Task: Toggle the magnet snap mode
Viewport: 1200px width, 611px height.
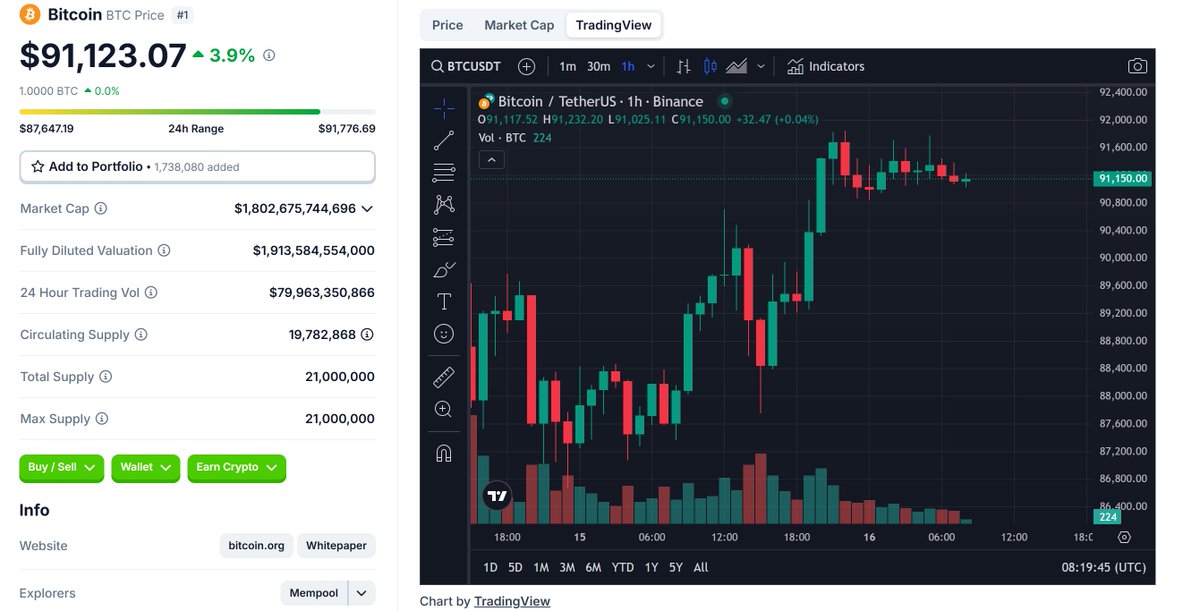Action: click(x=444, y=453)
